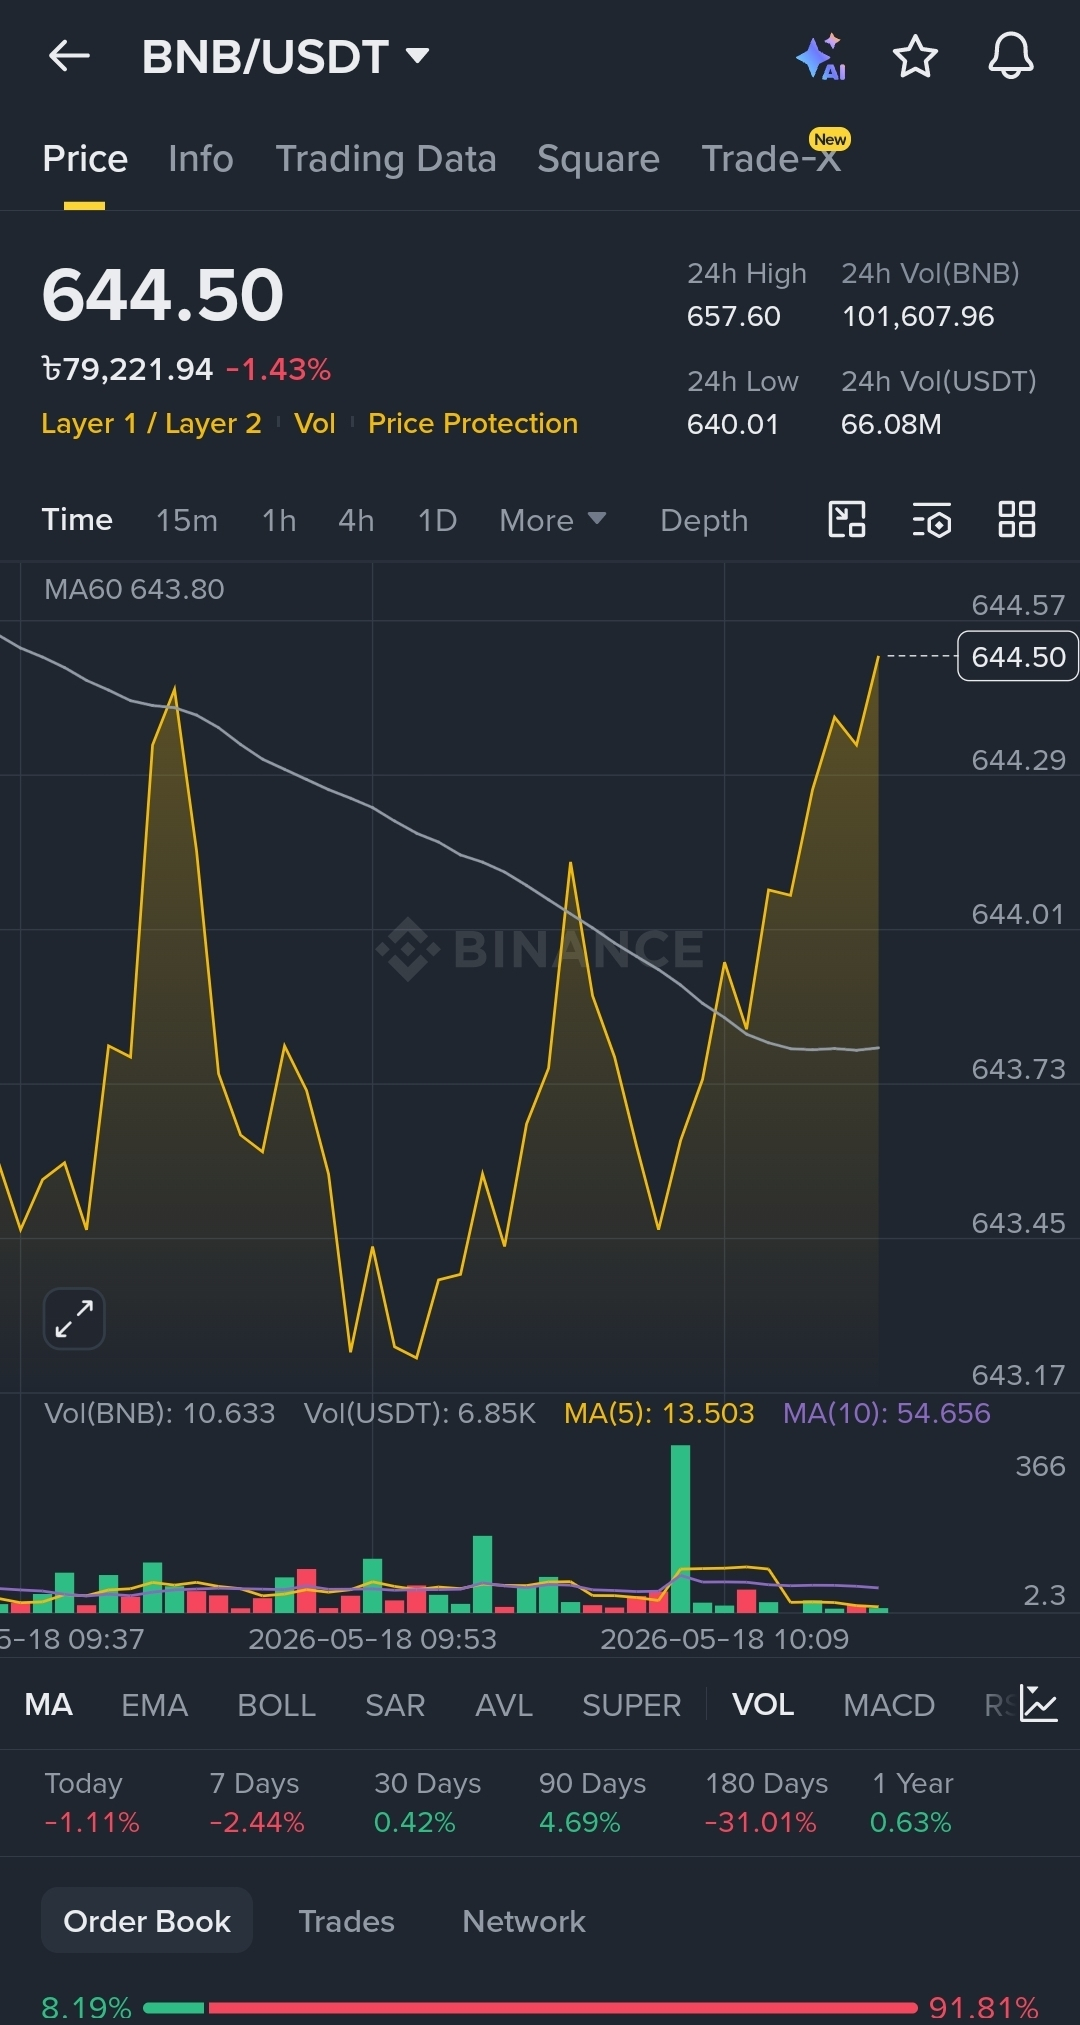Tap the 24h Low value 640.01
The image size is (1080, 2025).
pos(733,424)
